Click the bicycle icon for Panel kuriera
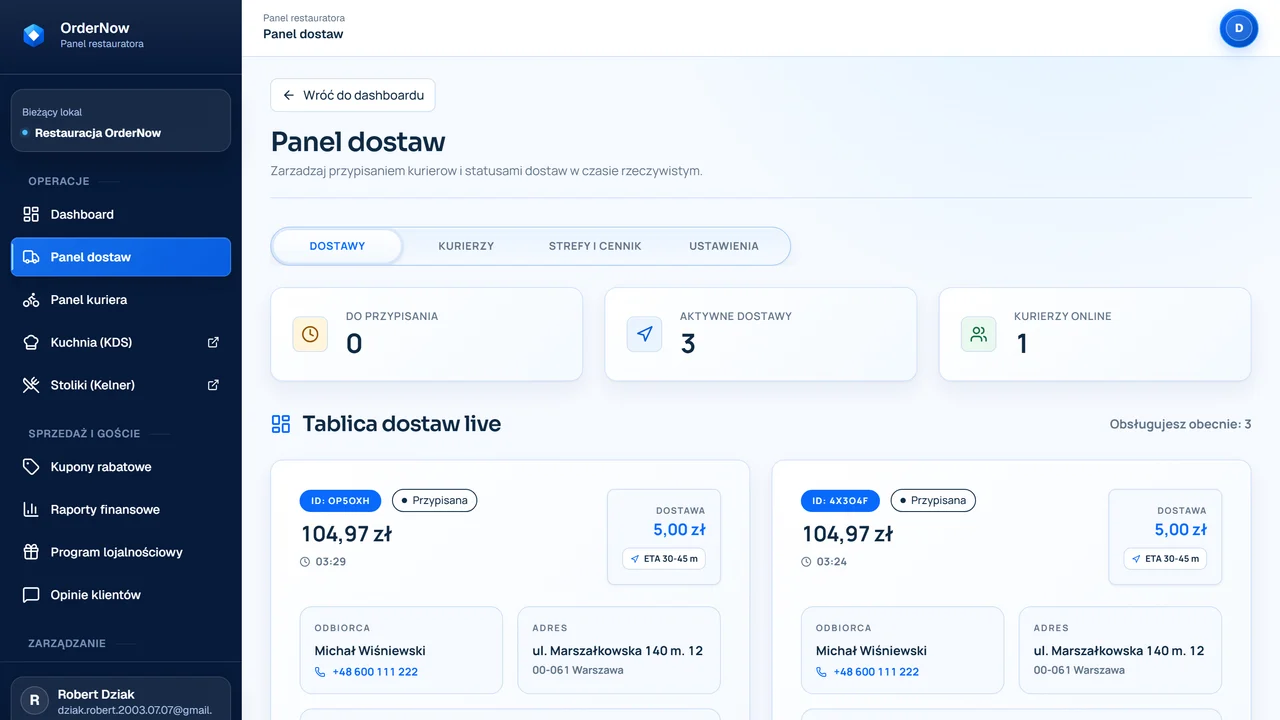Image resolution: width=1280 pixels, height=720 pixels. click(31, 300)
